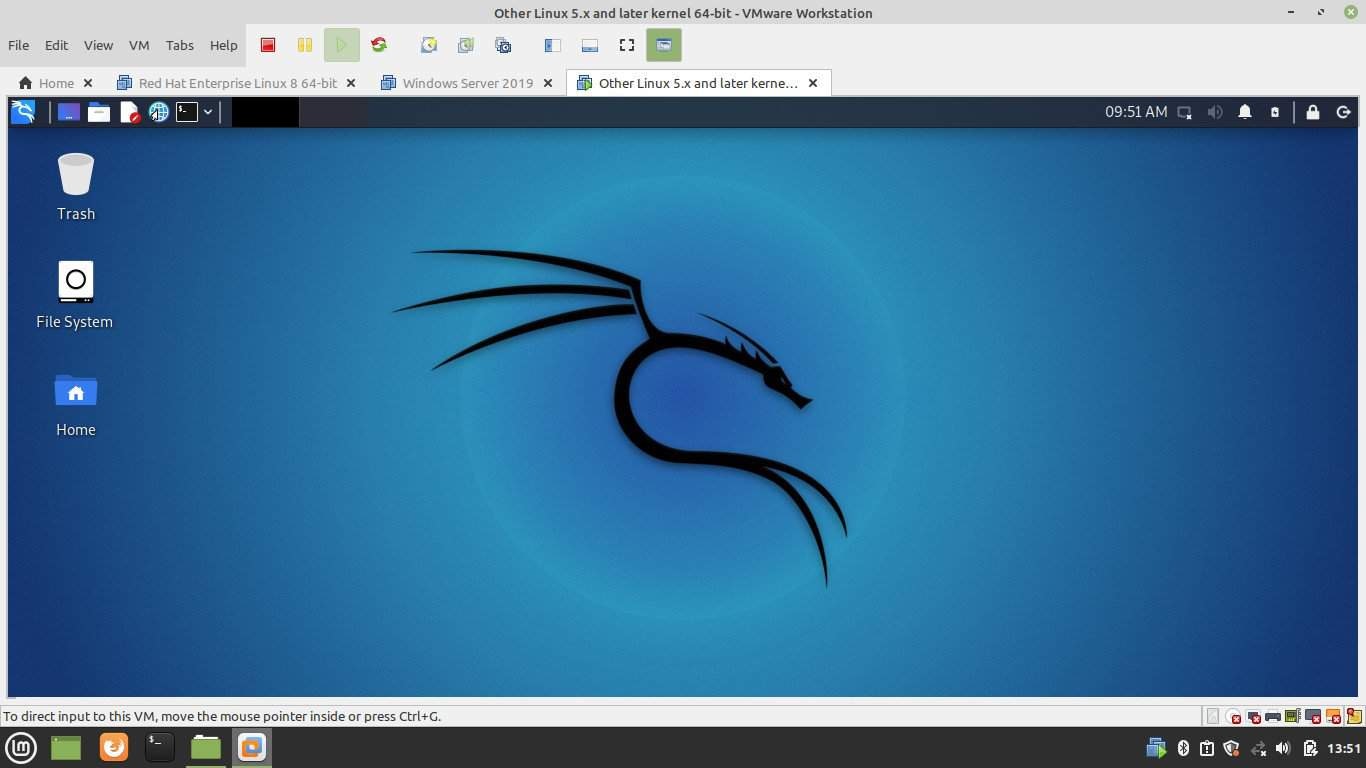Viewport: 1366px width, 768px height.
Task: Open the terminal emulator in Kali panel
Action: pyautogui.click(x=187, y=112)
